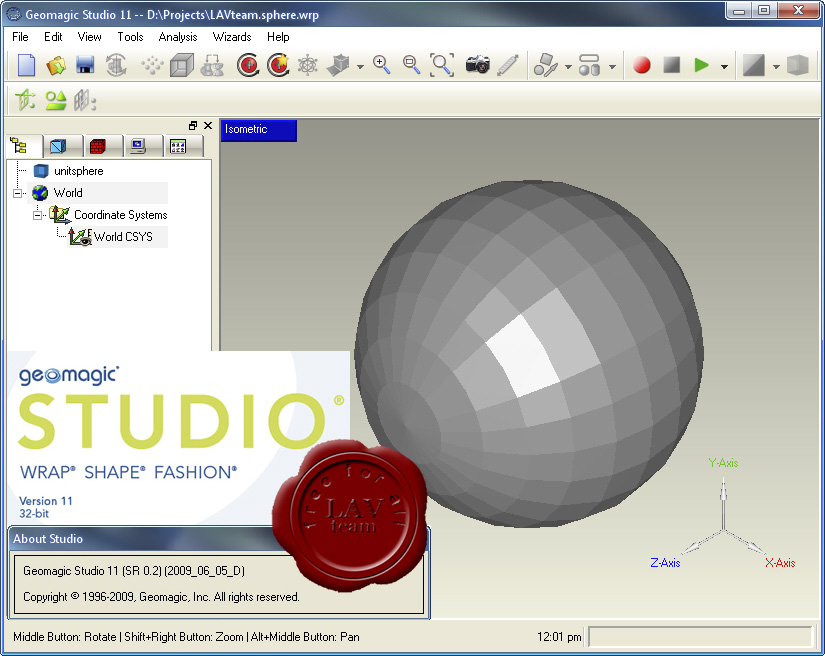Click the About Studio dialog title
825x656 pixels.
tap(48, 539)
